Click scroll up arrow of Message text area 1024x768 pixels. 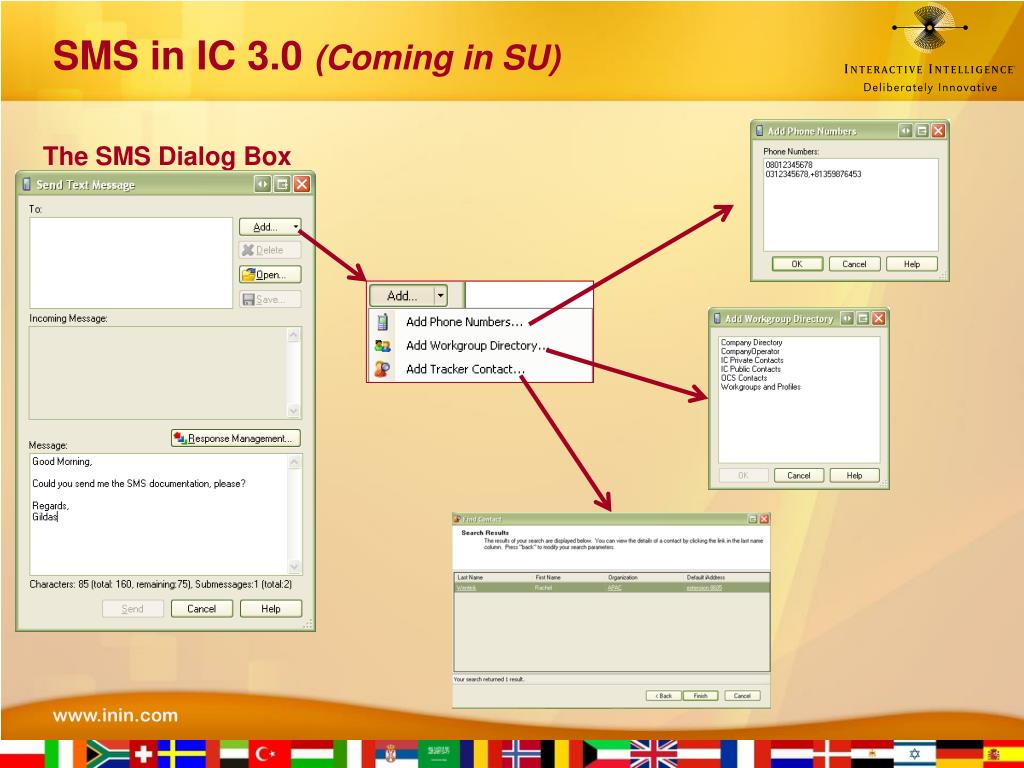pos(295,462)
